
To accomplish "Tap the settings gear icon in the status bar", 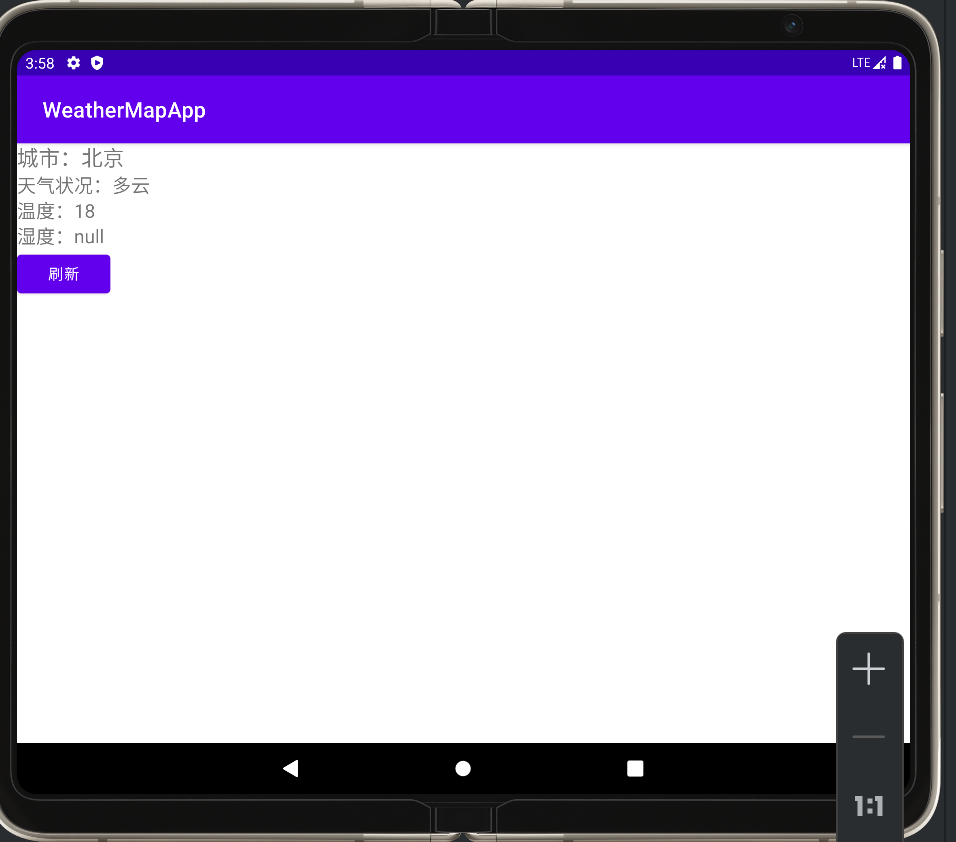I will coord(73,63).
